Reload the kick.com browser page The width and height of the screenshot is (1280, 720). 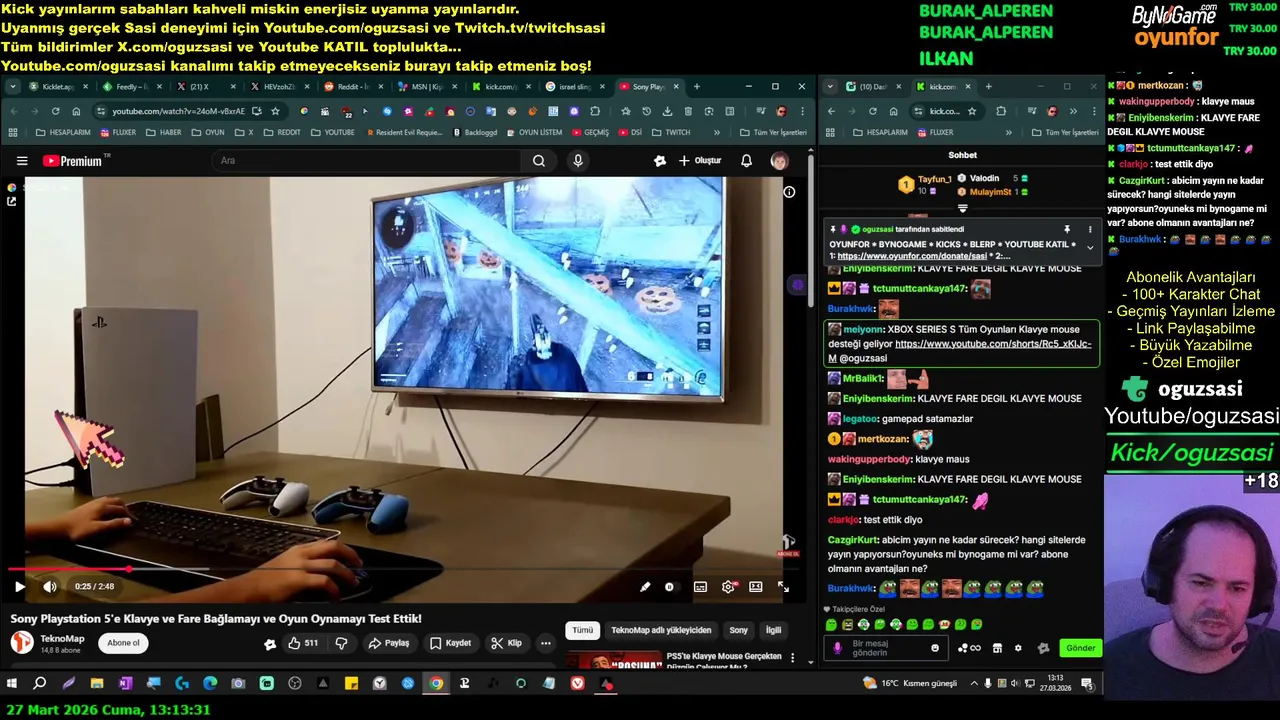872,111
